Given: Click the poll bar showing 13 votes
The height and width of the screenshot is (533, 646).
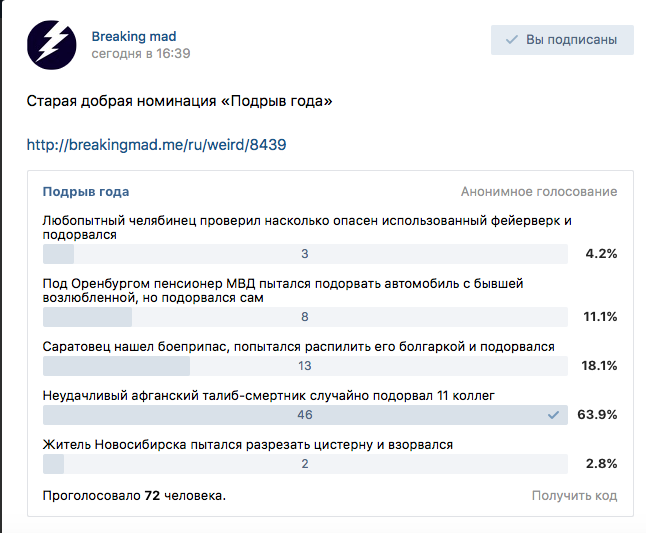Looking at the screenshot, I should click(305, 366).
